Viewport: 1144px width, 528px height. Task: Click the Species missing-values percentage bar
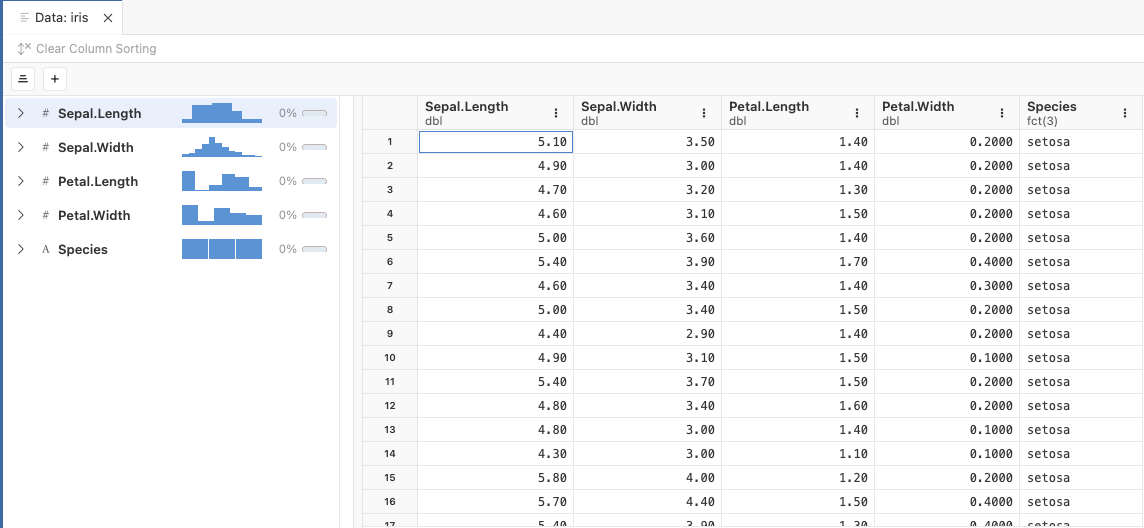(x=314, y=250)
